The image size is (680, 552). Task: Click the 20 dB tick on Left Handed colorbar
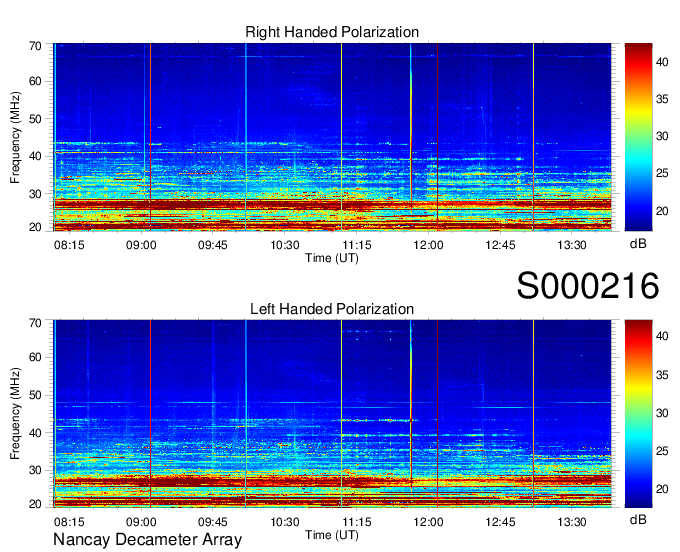coord(662,489)
